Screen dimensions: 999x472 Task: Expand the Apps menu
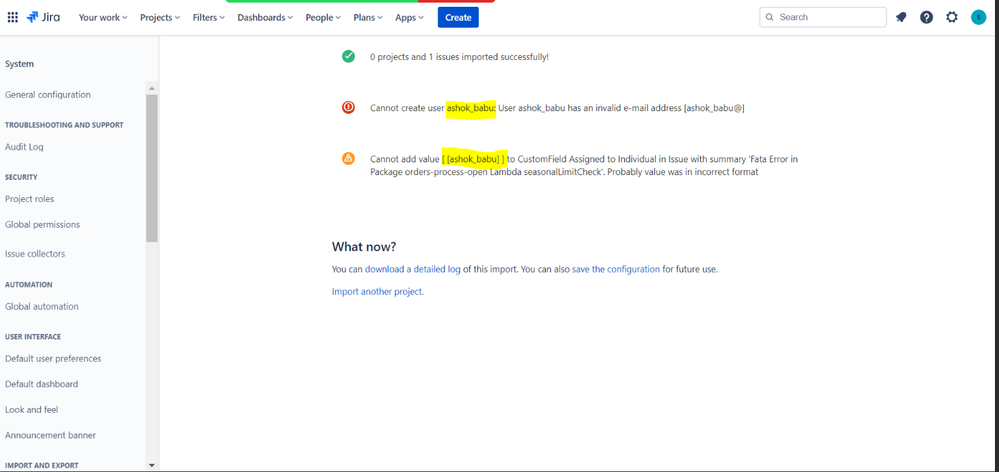(x=409, y=17)
